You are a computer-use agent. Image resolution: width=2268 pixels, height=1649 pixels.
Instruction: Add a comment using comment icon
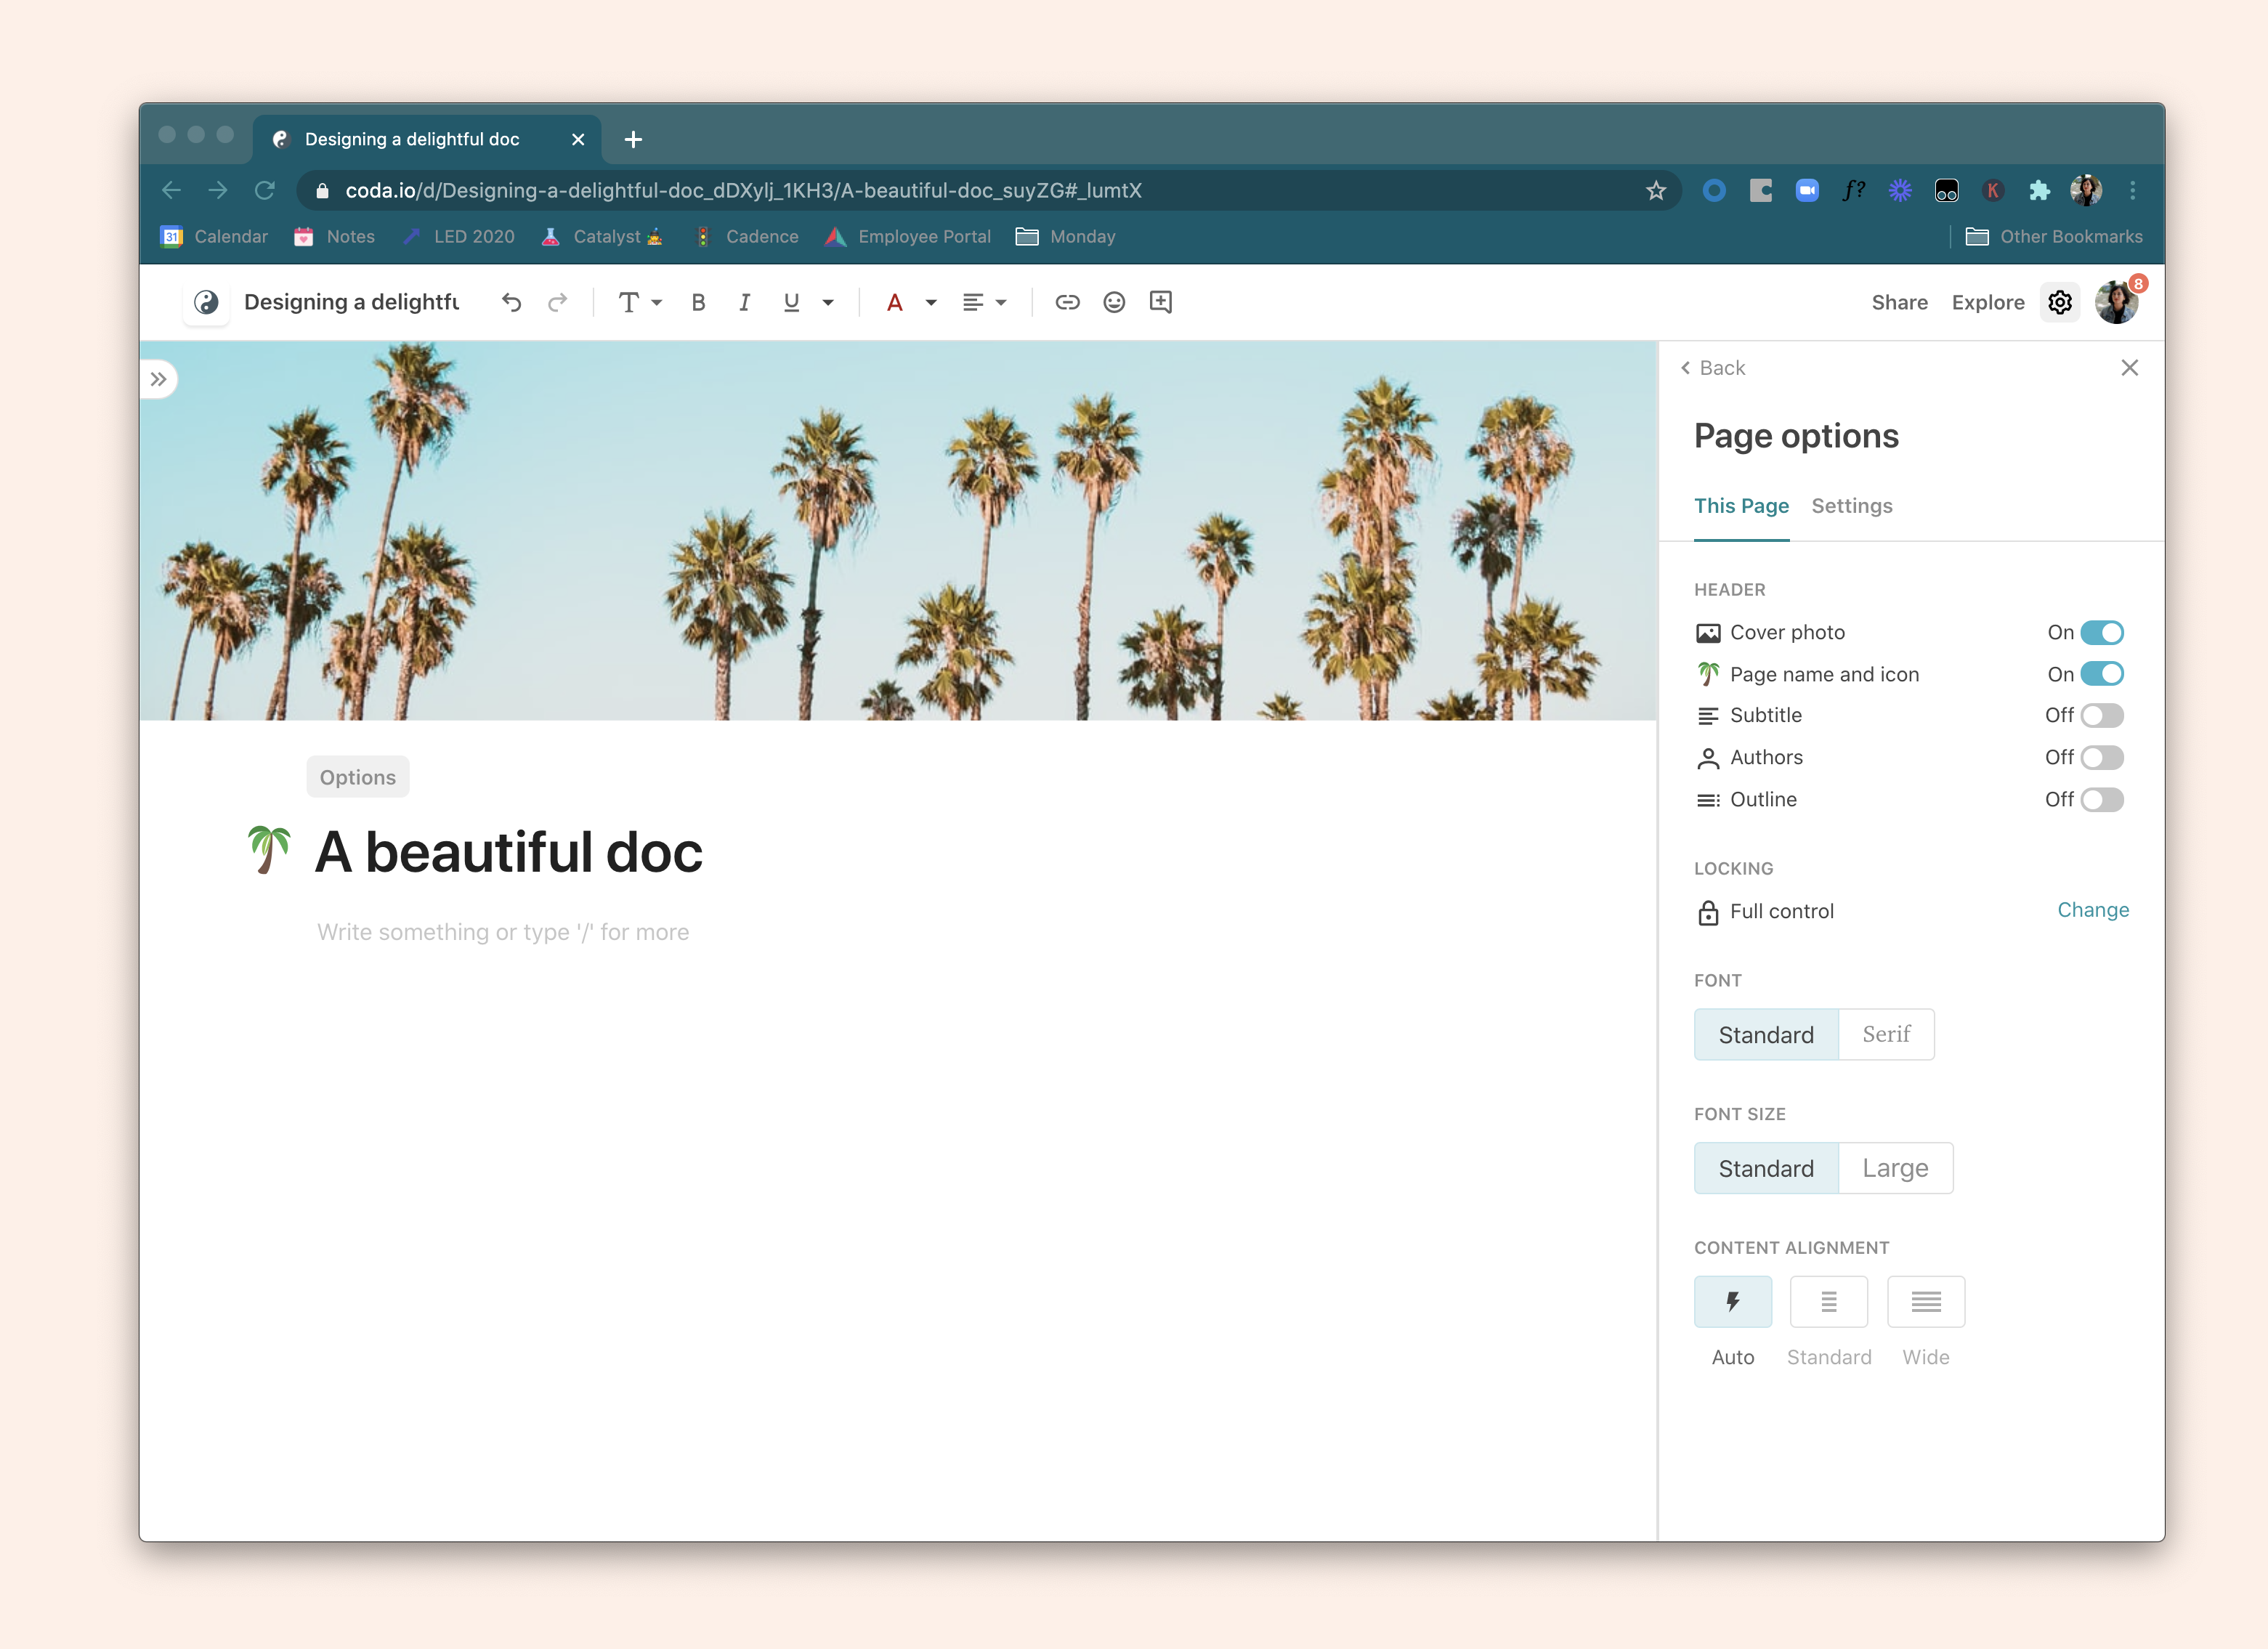pos(1160,302)
